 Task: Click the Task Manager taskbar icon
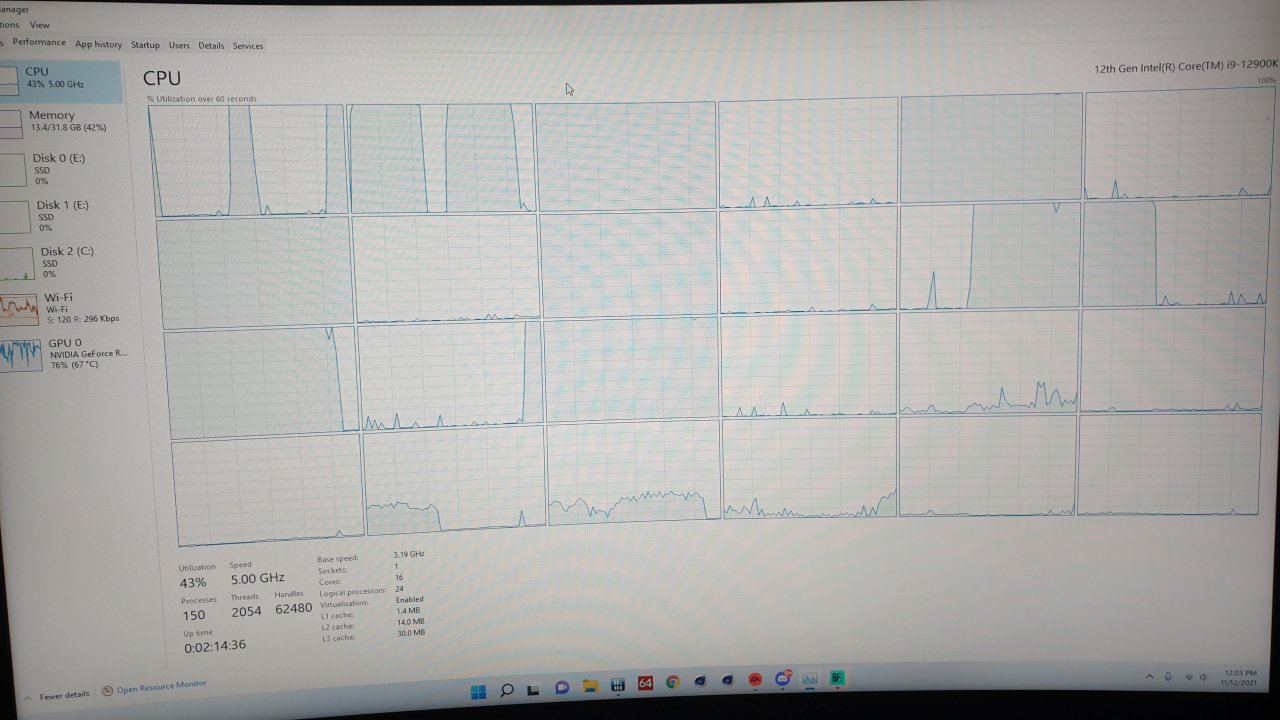point(810,678)
